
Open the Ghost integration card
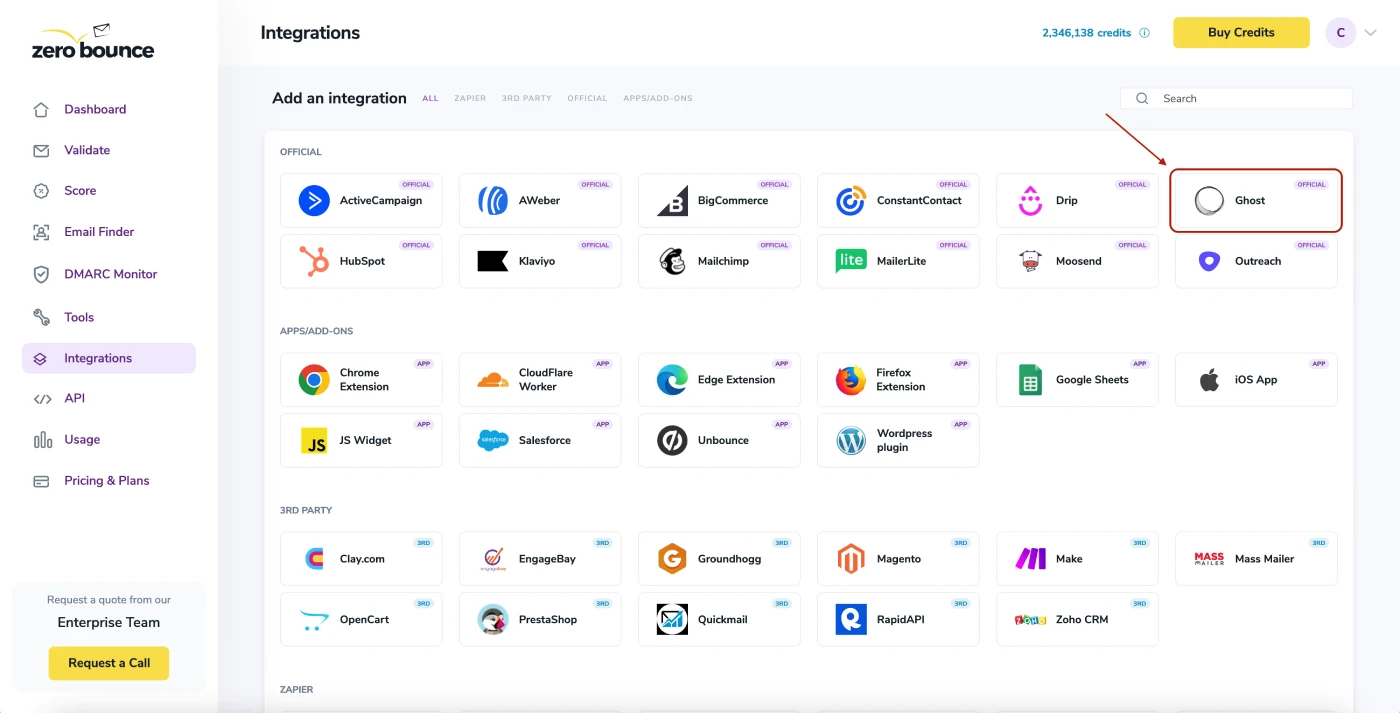click(1255, 200)
